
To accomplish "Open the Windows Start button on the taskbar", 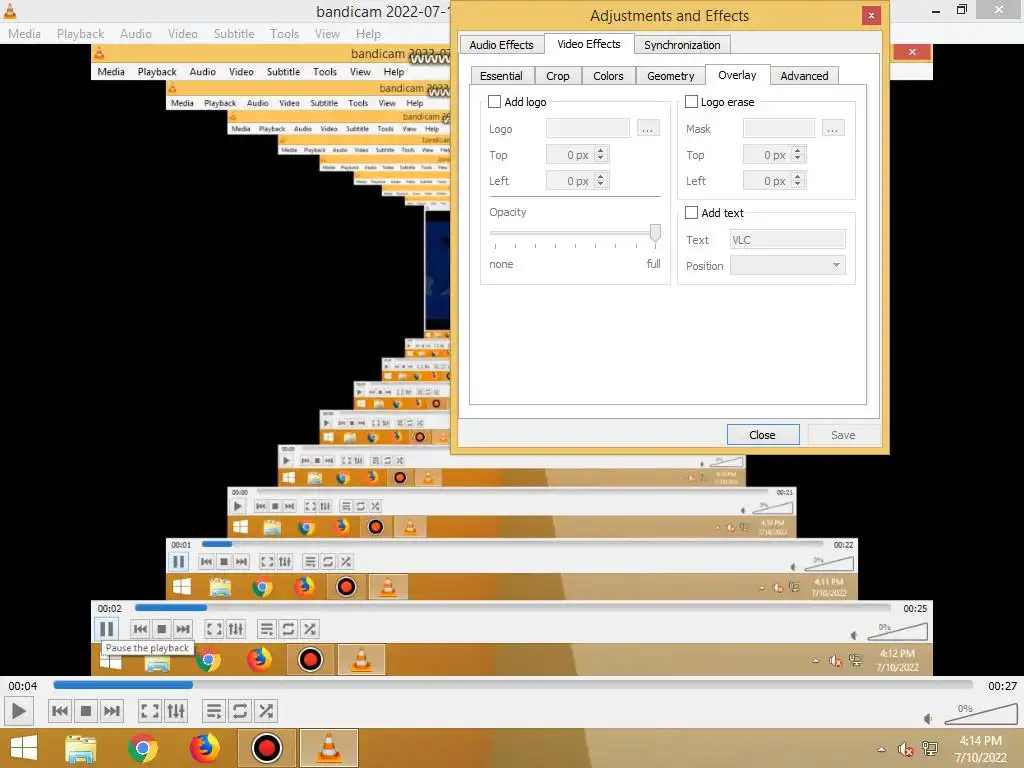I will click(24, 748).
